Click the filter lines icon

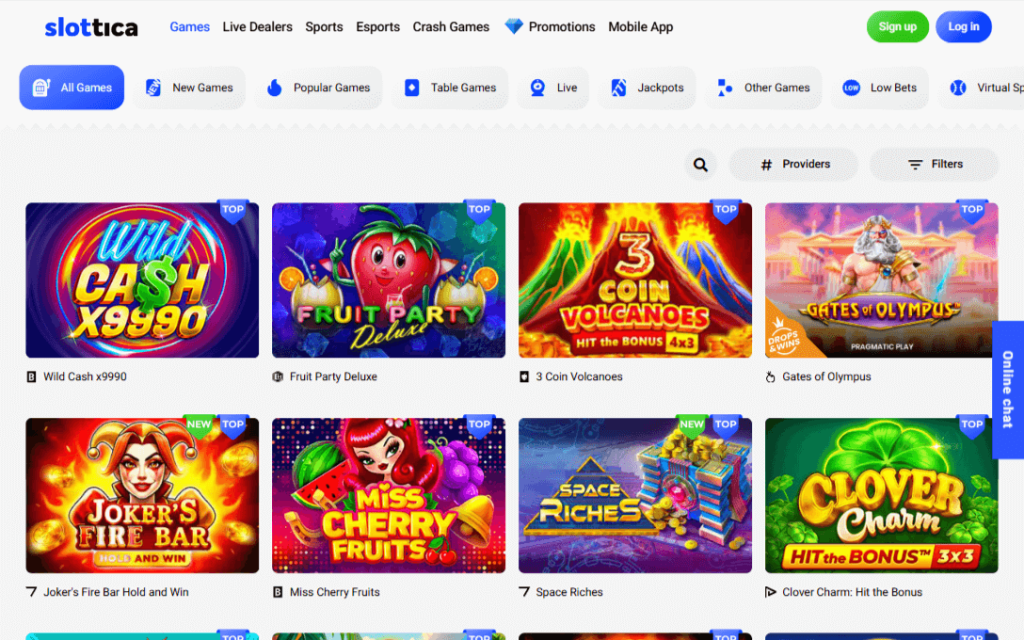pos(915,165)
